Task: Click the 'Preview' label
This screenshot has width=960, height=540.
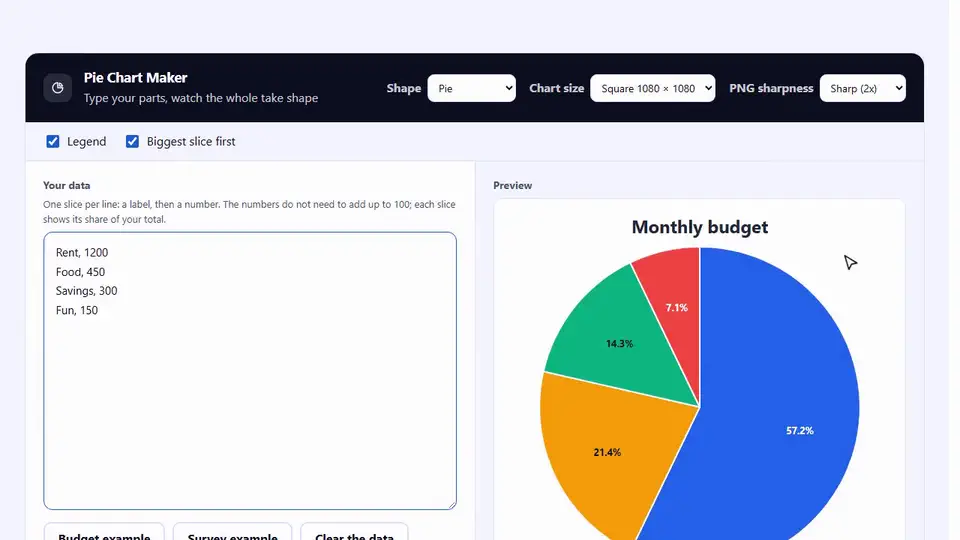Action: pos(512,186)
